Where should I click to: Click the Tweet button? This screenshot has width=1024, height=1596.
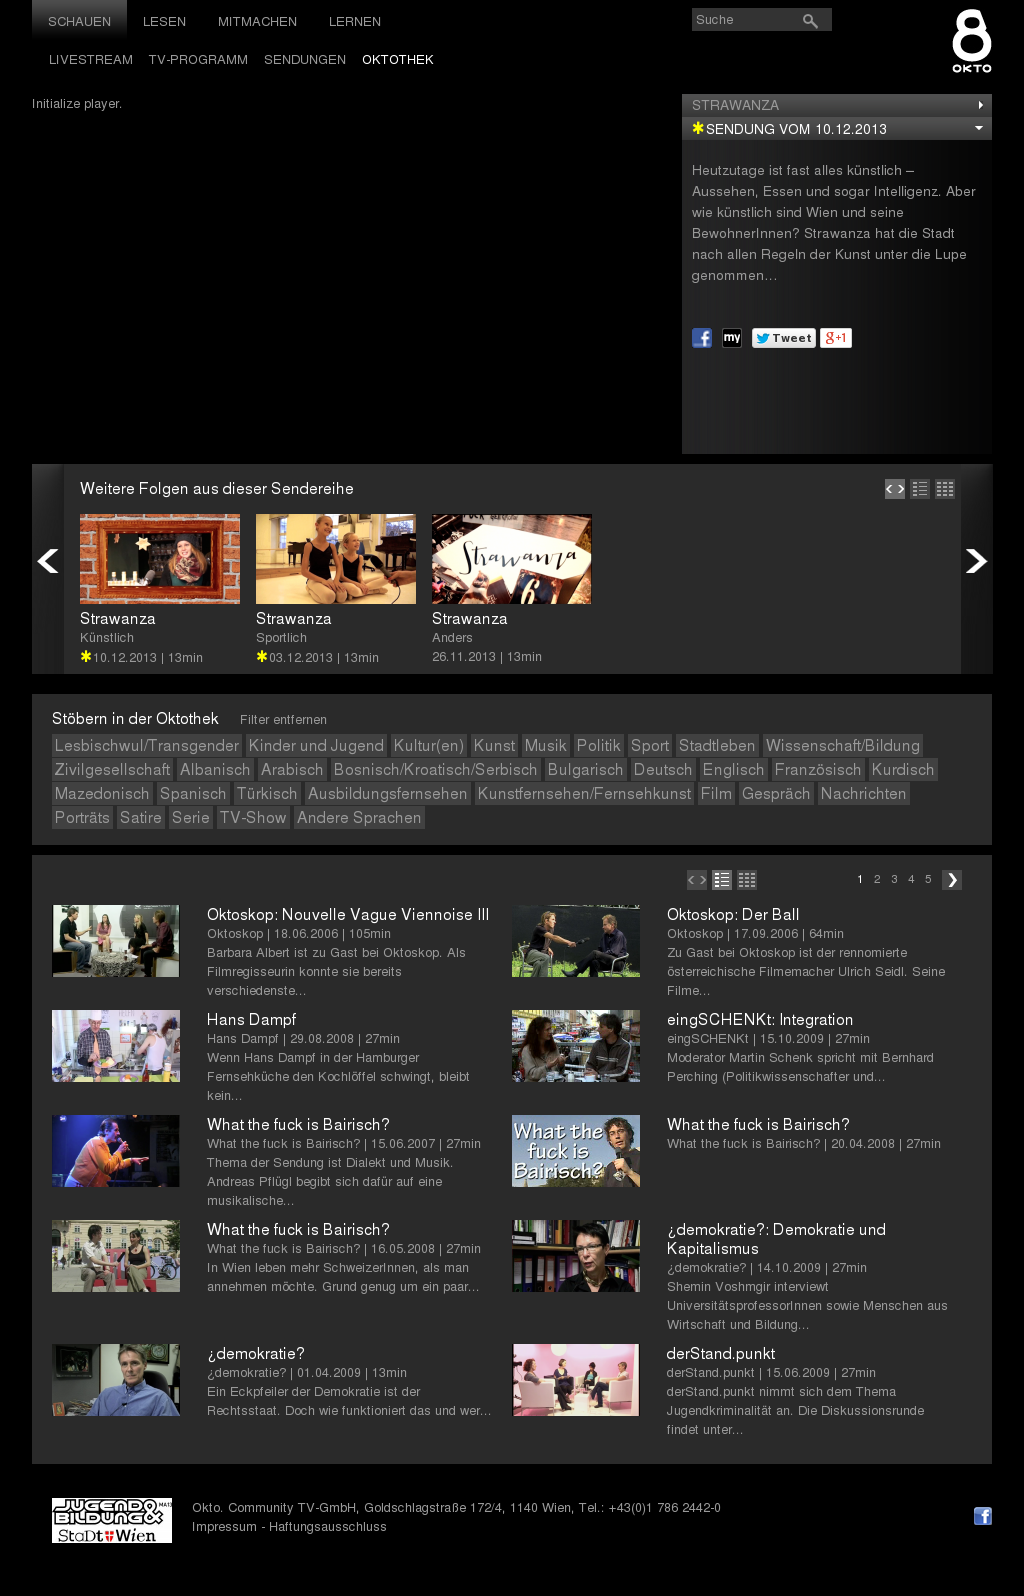[x=784, y=338]
